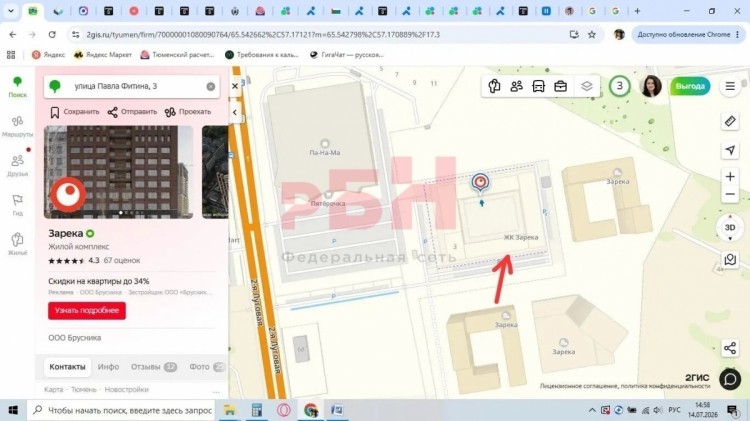Screen dimensions: 750x421
Task: Zoom out on the map
Action: tap(730, 194)
